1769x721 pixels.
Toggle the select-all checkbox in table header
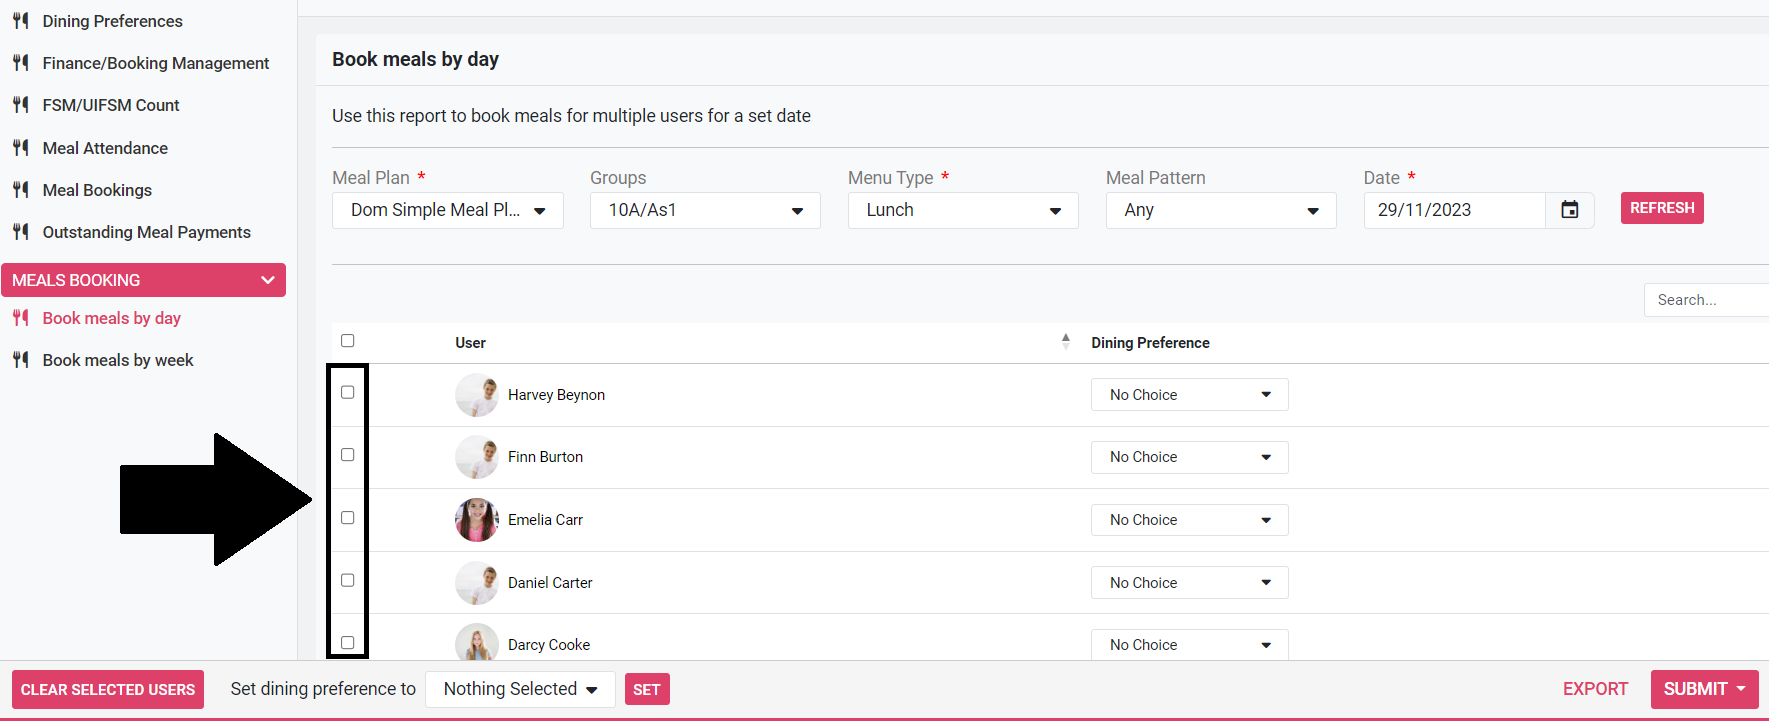pos(348,341)
